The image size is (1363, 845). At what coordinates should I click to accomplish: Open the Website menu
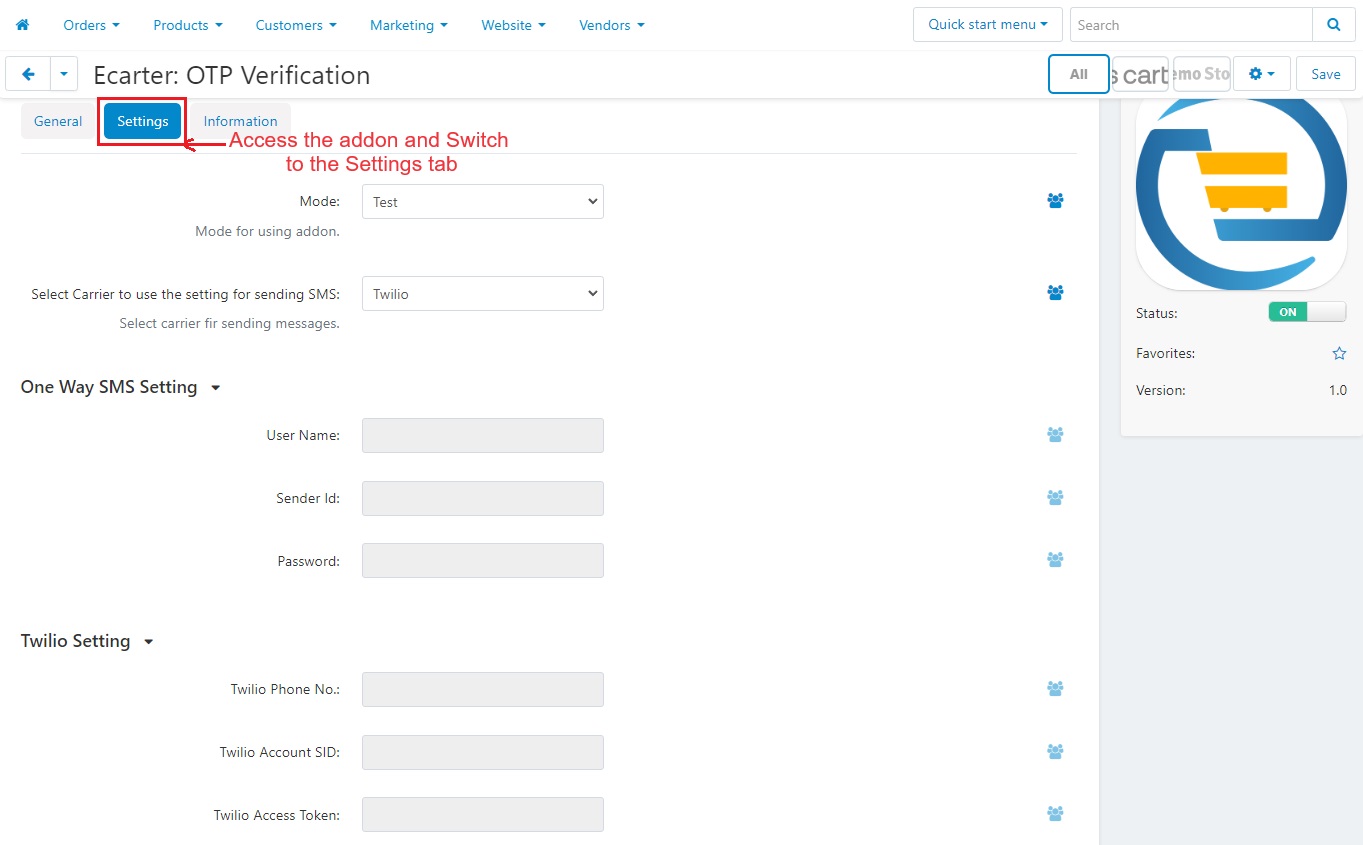(x=514, y=25)
